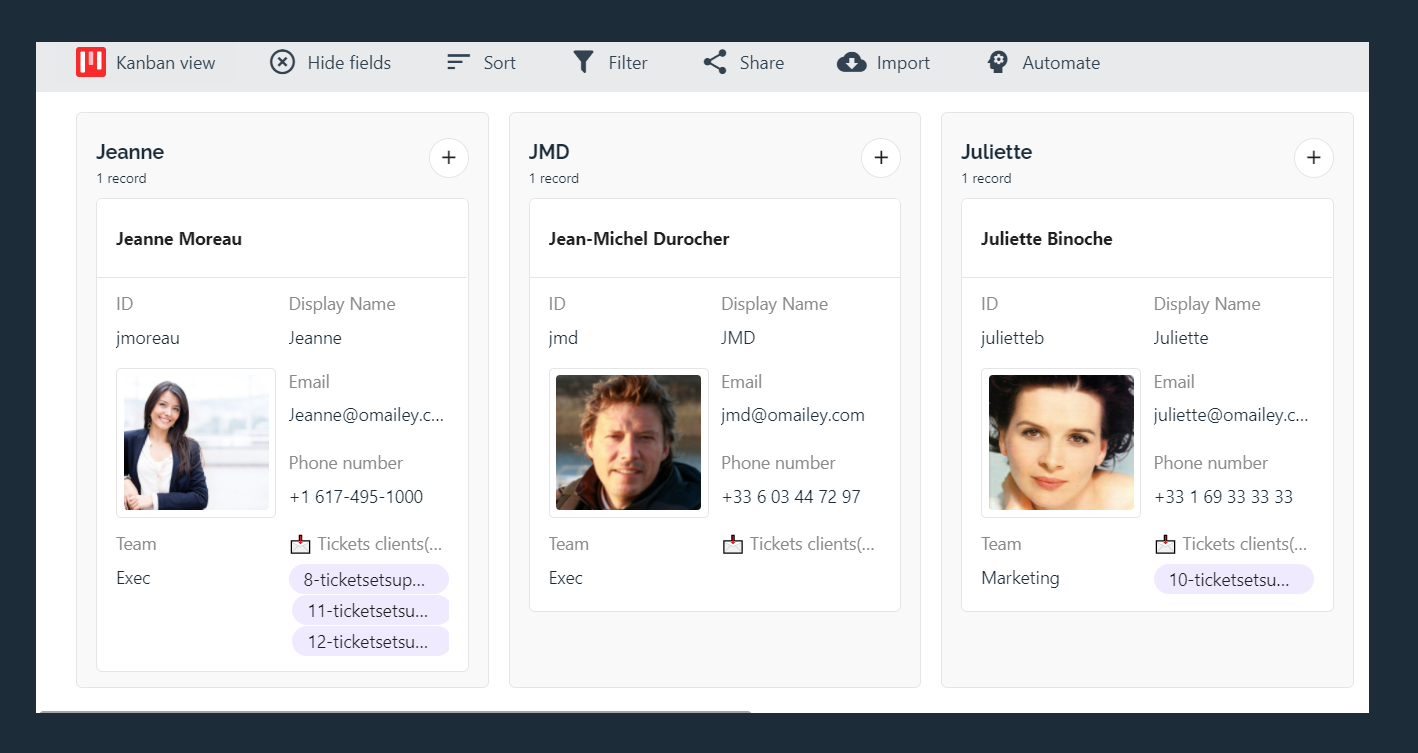Click the Jeanne column heading

point(130,152)
